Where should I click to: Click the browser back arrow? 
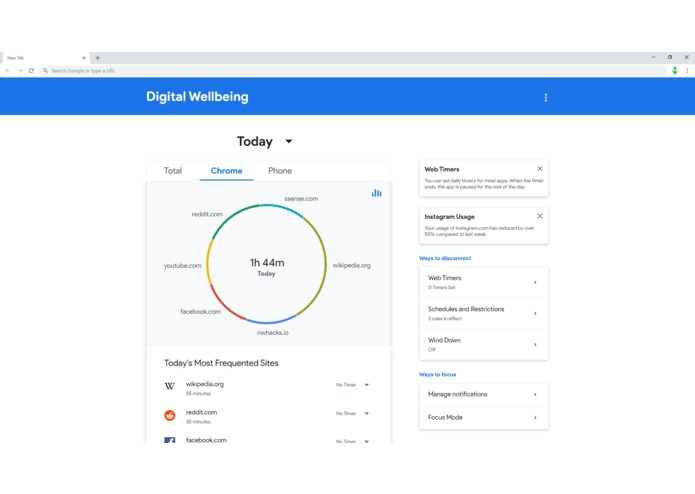coord(8,70)
